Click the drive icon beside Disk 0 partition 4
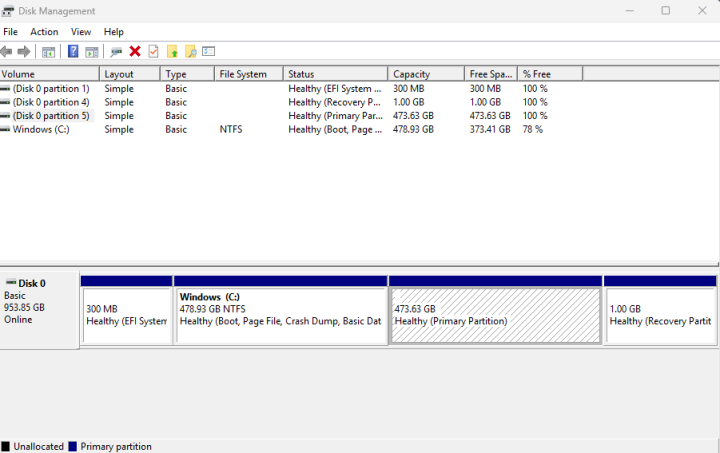 click(5, 102)
